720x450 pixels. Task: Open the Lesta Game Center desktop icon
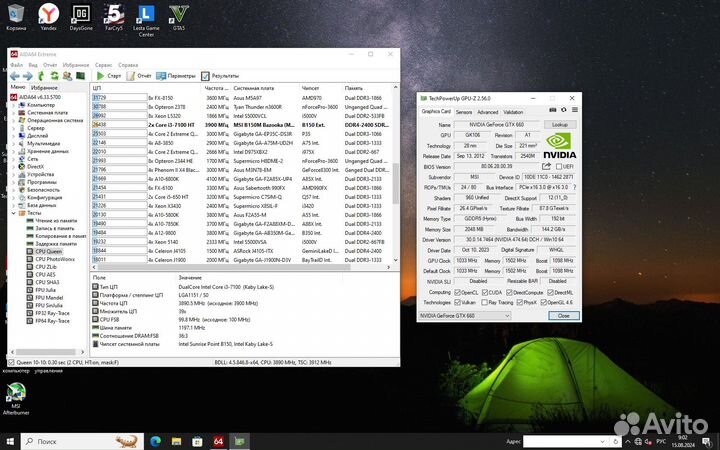(x=146, y=20)
